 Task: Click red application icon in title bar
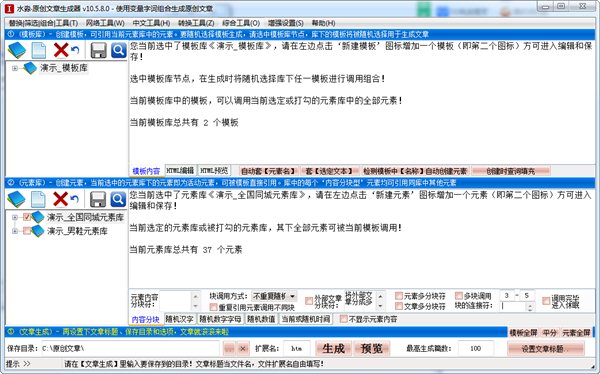(9, 8)
